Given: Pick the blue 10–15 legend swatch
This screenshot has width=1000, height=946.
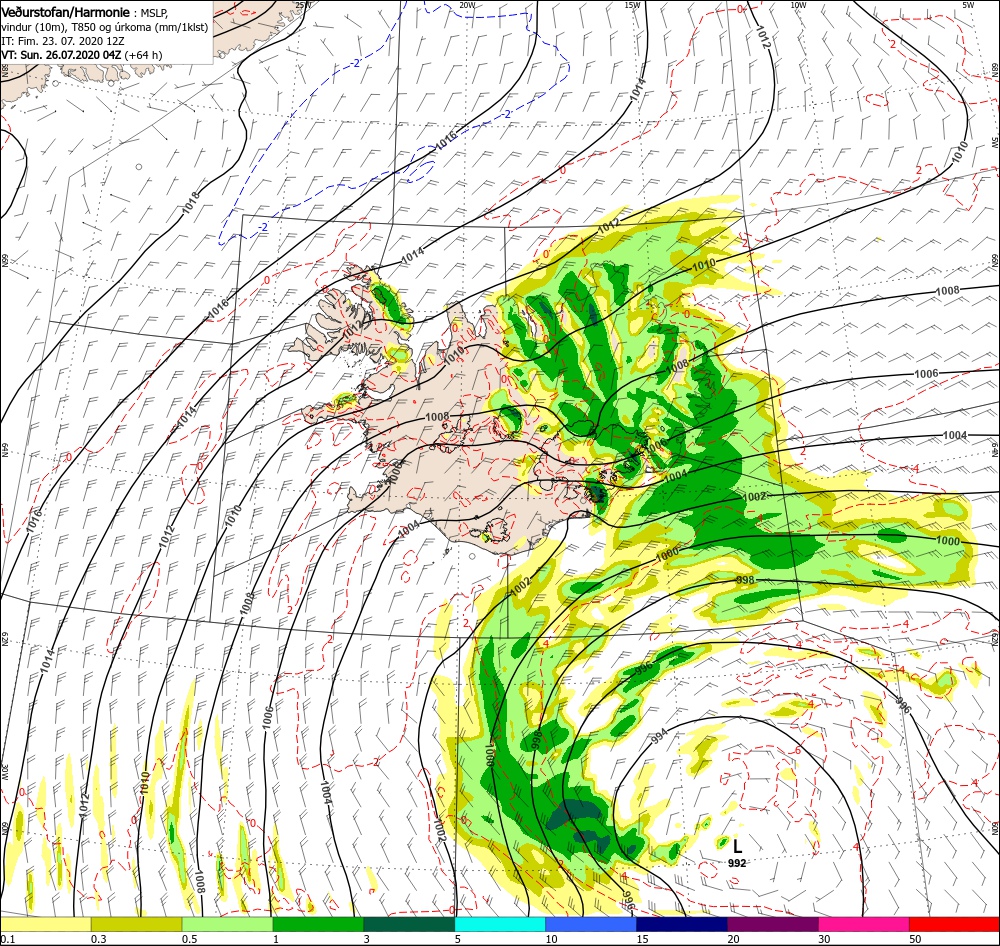Looking at the screenshot, I should pyautogui.click(x=591, y=924).
